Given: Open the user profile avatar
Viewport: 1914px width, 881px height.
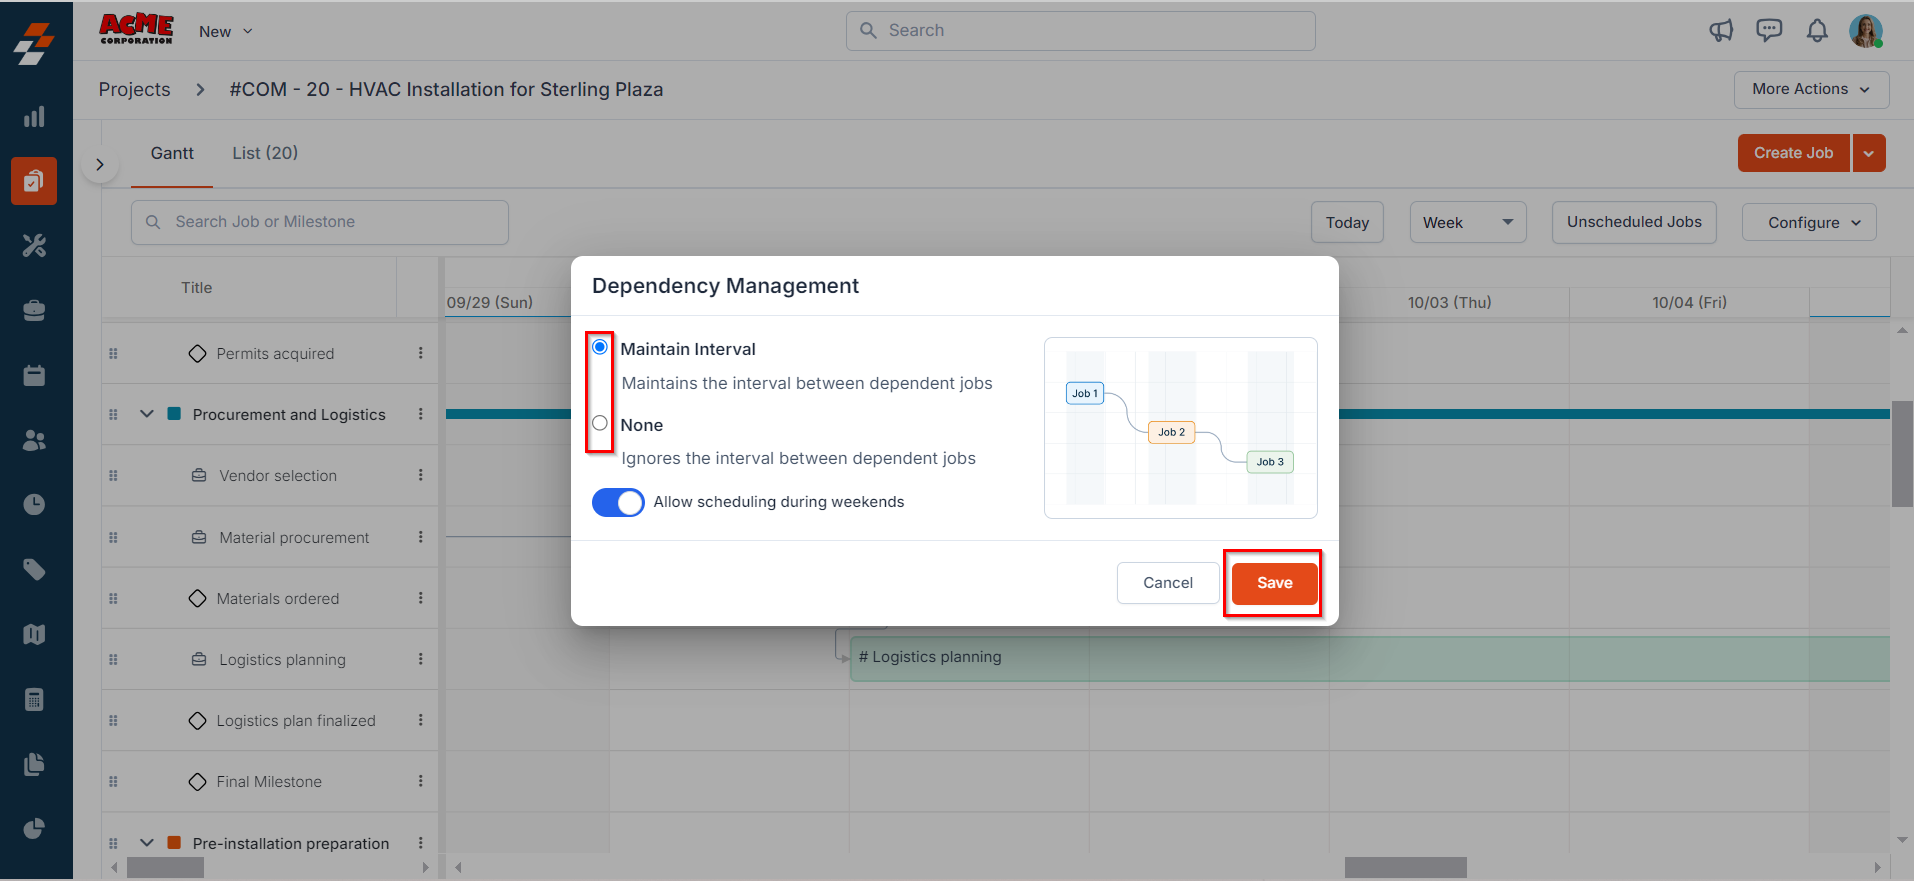Looking at the screenshot, I should pyautogui.click(x=1865, y=31).
